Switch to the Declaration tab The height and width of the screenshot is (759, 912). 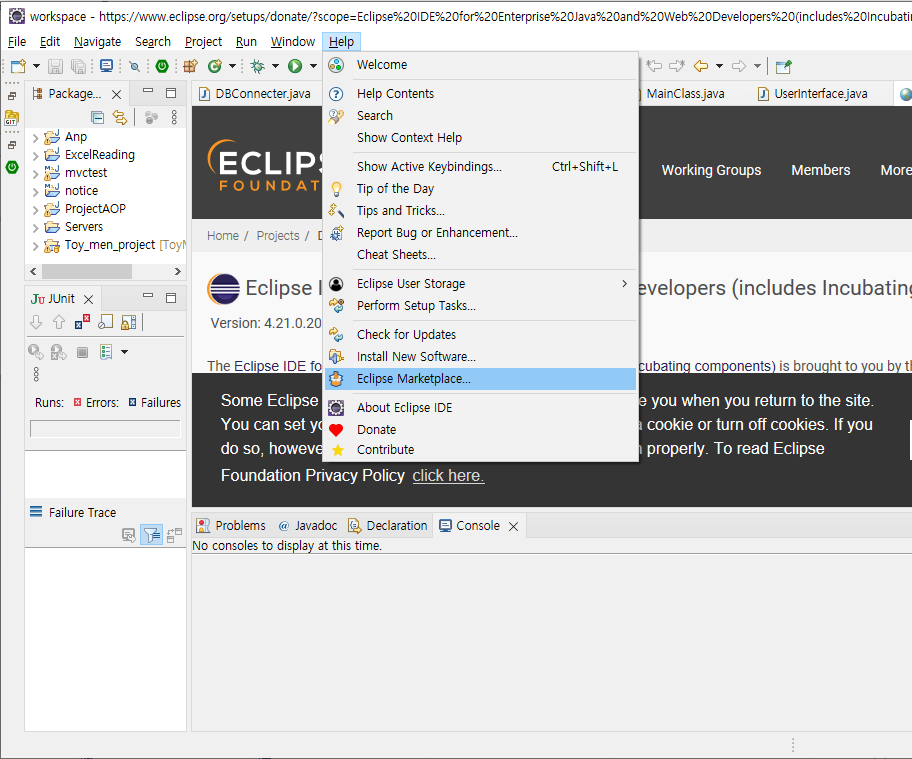388,526
